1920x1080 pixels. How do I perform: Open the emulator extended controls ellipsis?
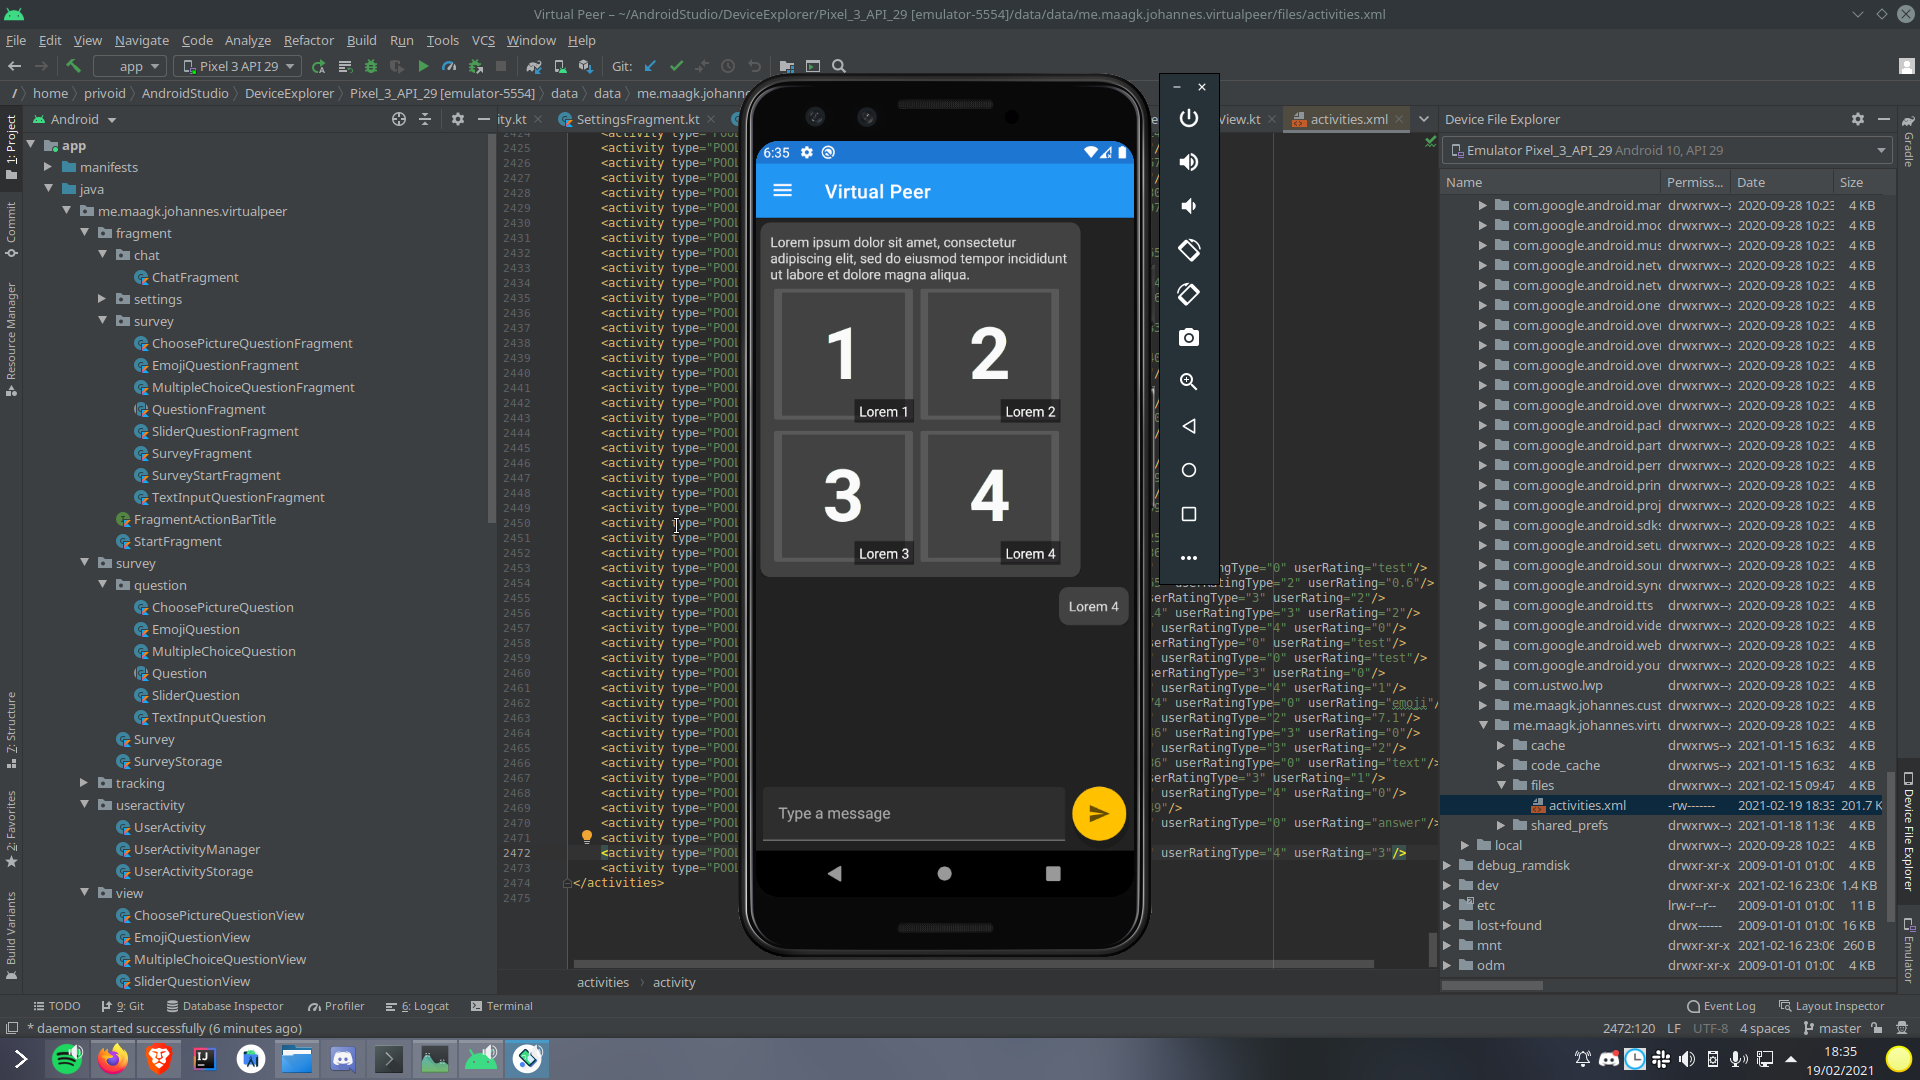(x=1188, y=558)
